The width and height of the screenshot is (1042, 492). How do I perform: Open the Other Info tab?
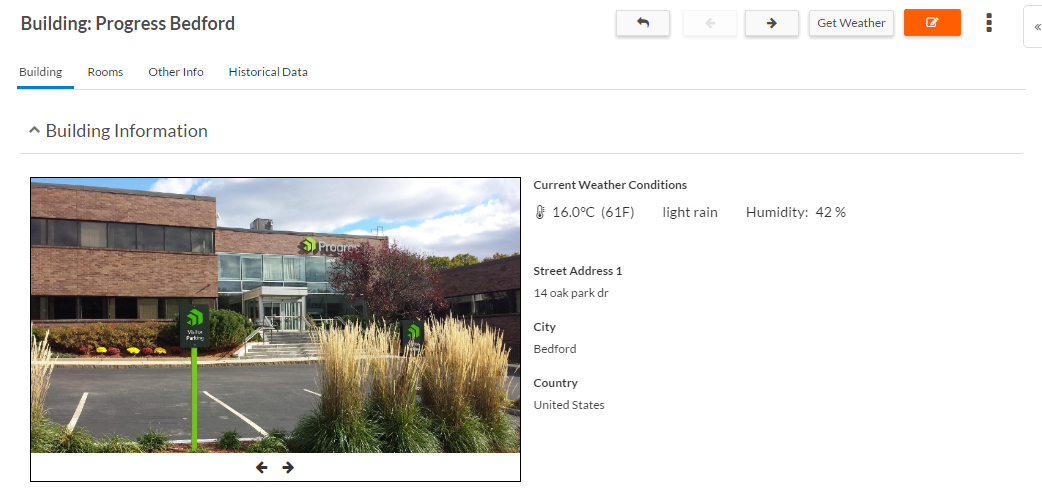pos(175,72)
